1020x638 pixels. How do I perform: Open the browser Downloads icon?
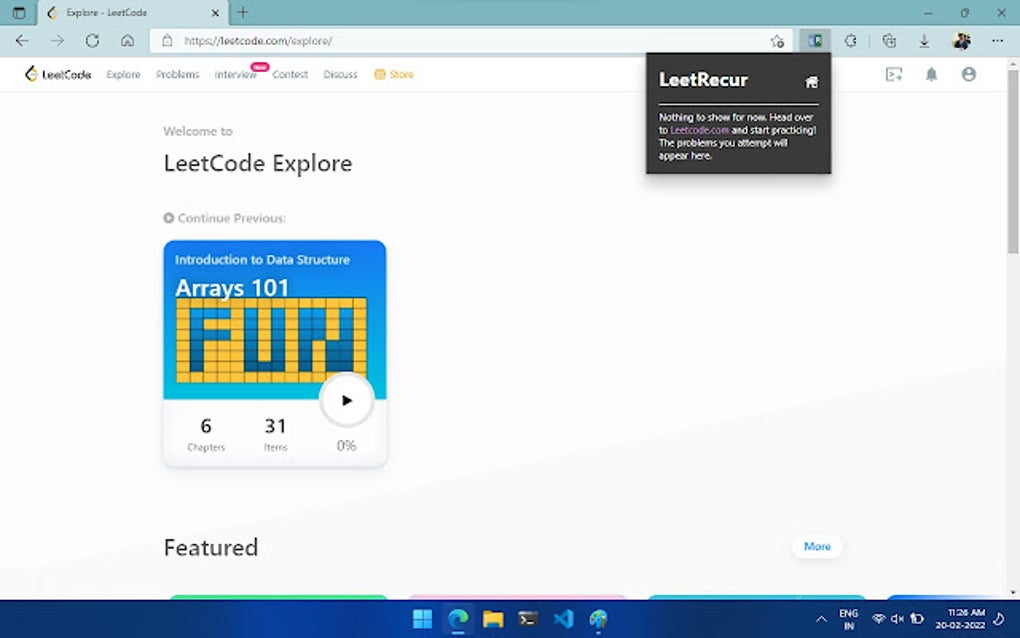[924, 40]
